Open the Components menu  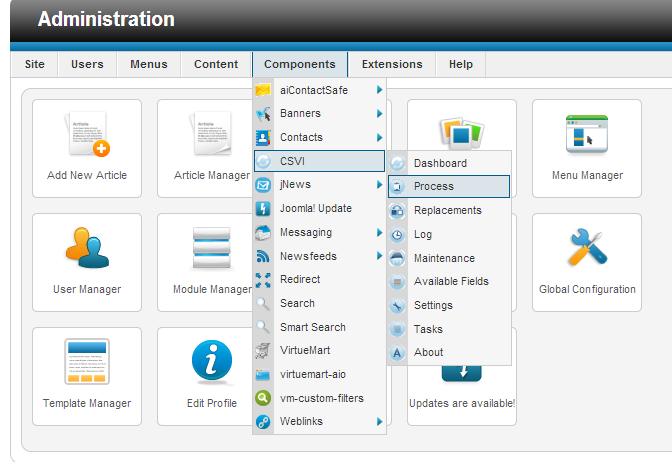point(300,64)
